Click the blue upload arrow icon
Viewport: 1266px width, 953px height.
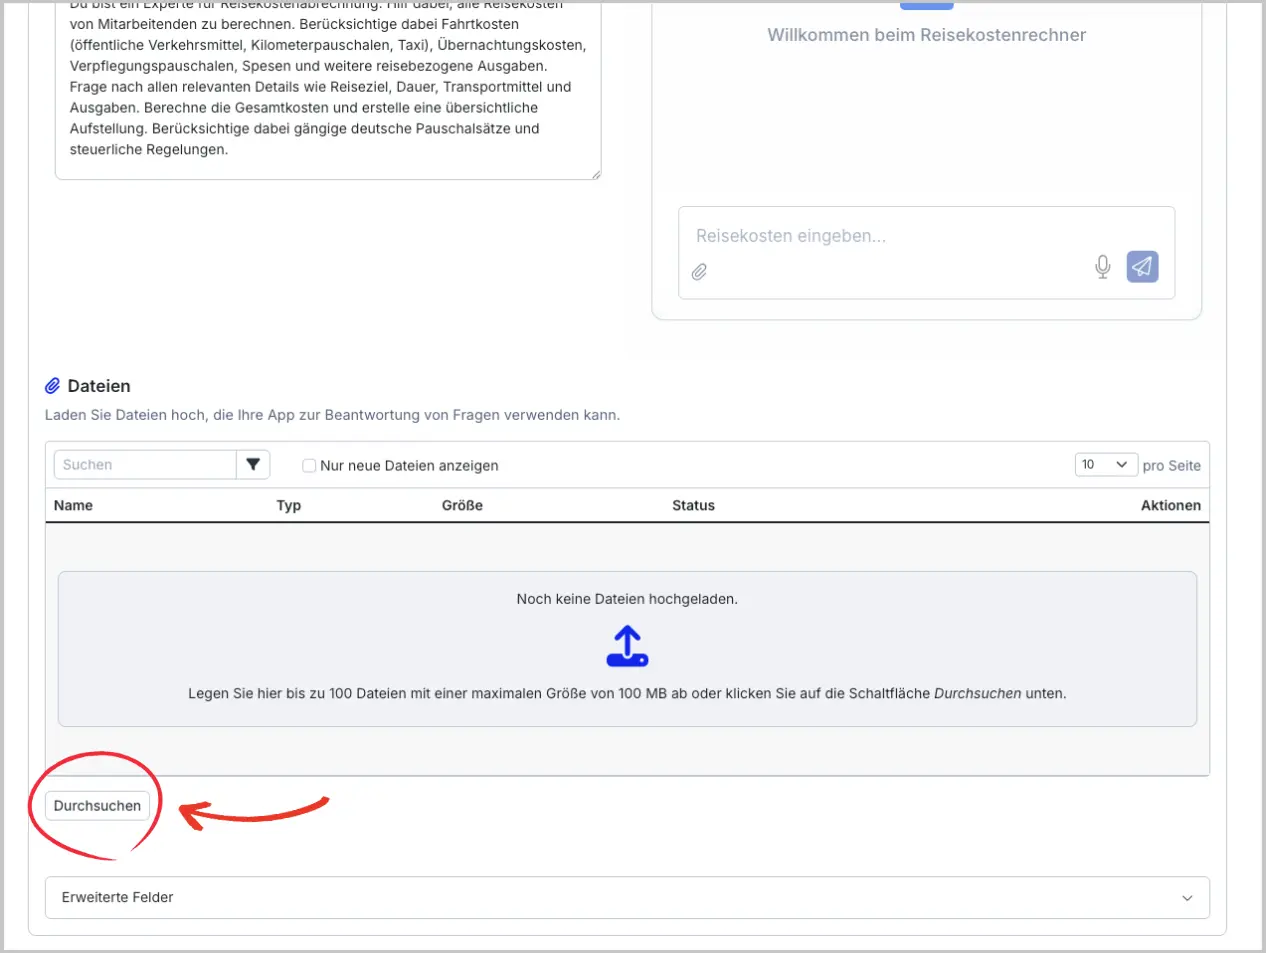627,646
